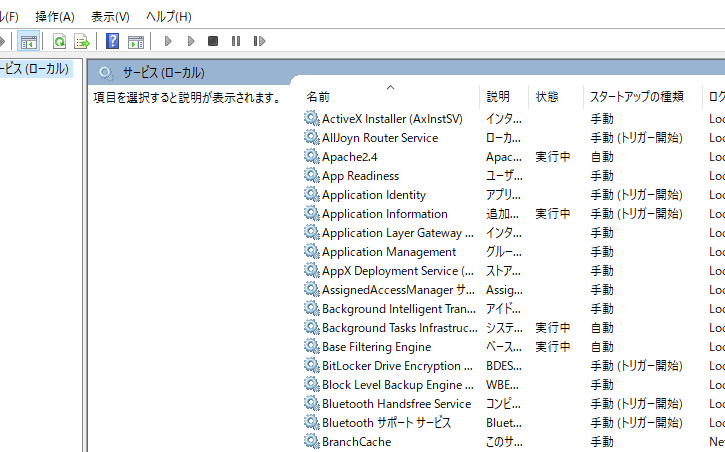Click the gear icon beside App Readiness
725x452 pixels.
(x=312, y=175)
